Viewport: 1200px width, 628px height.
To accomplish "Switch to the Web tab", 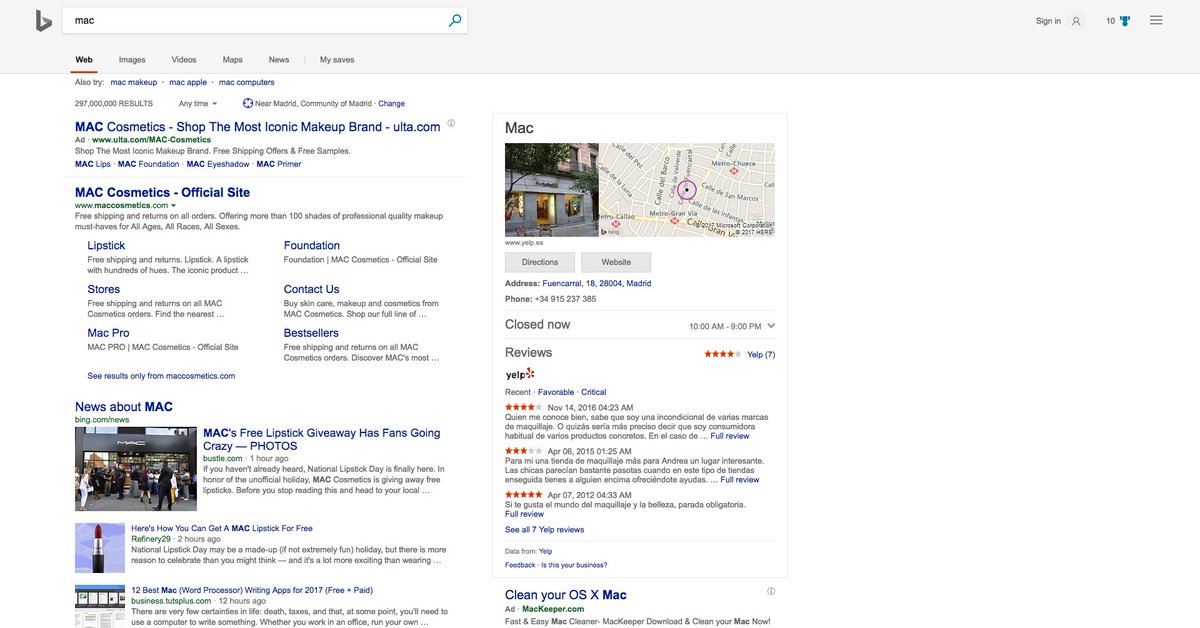I will [x=84, y=60].
